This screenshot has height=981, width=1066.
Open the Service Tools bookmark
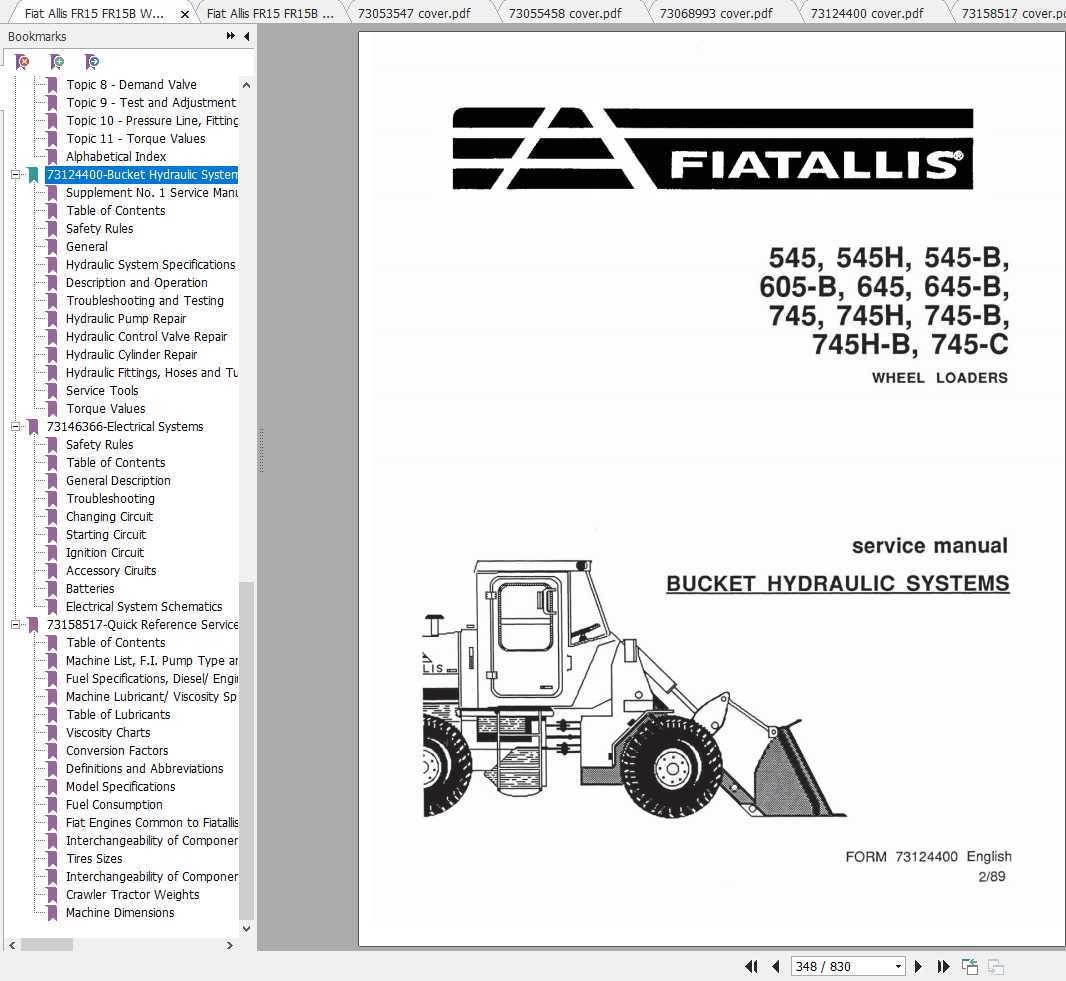(x=102, y=391)
